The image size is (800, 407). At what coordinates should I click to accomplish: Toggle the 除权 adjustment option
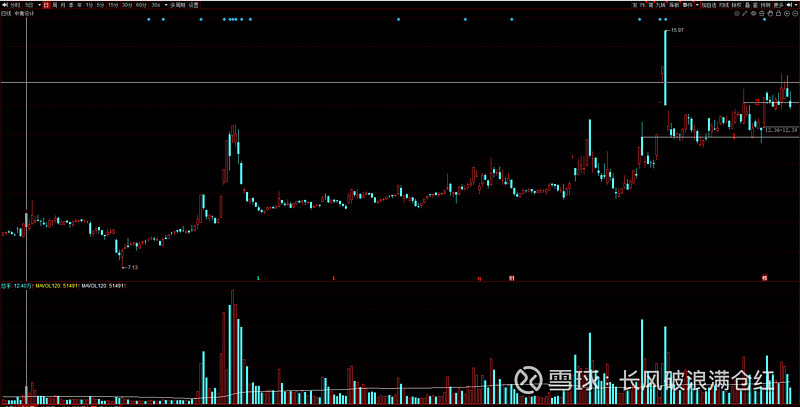point(735,5)
